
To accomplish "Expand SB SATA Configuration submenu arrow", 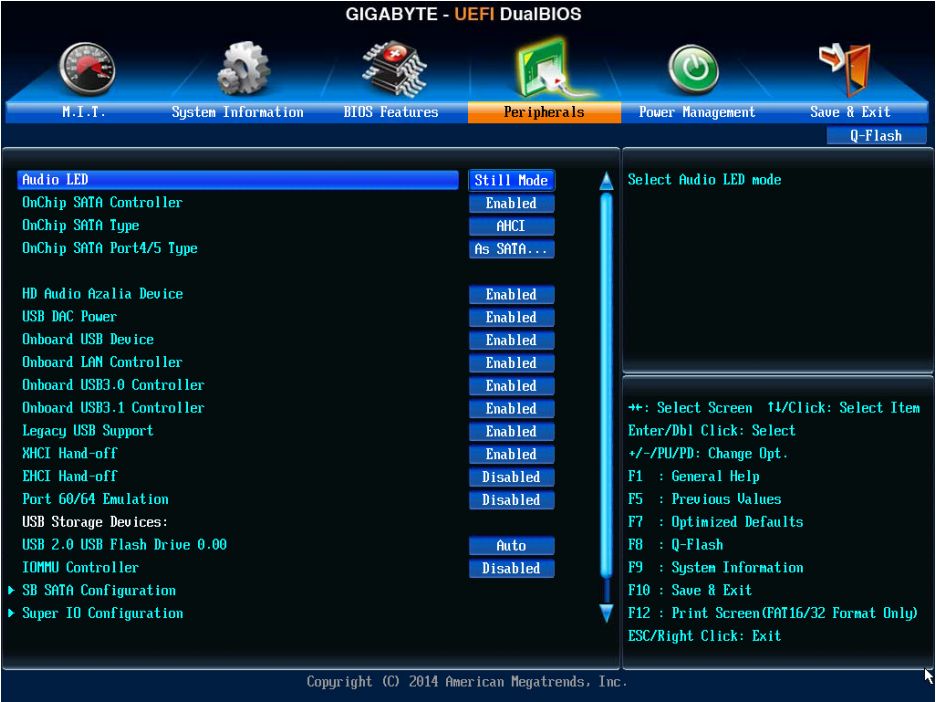I will tap(11, 590).
